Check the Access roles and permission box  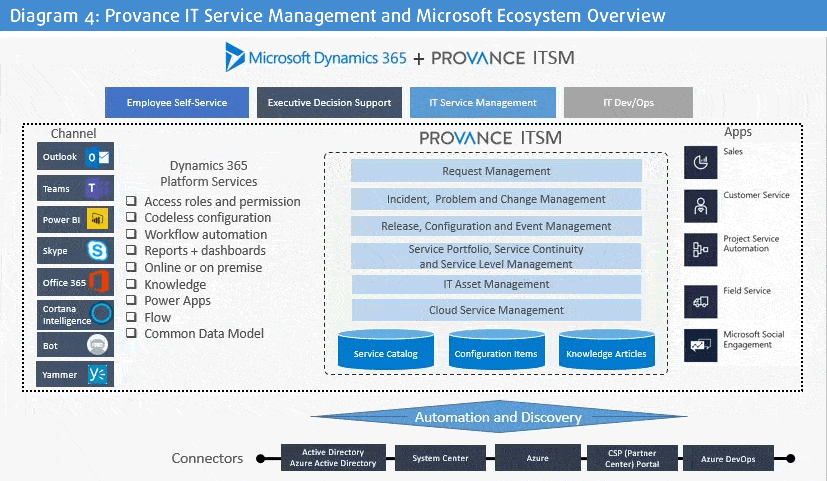point(131,201)
